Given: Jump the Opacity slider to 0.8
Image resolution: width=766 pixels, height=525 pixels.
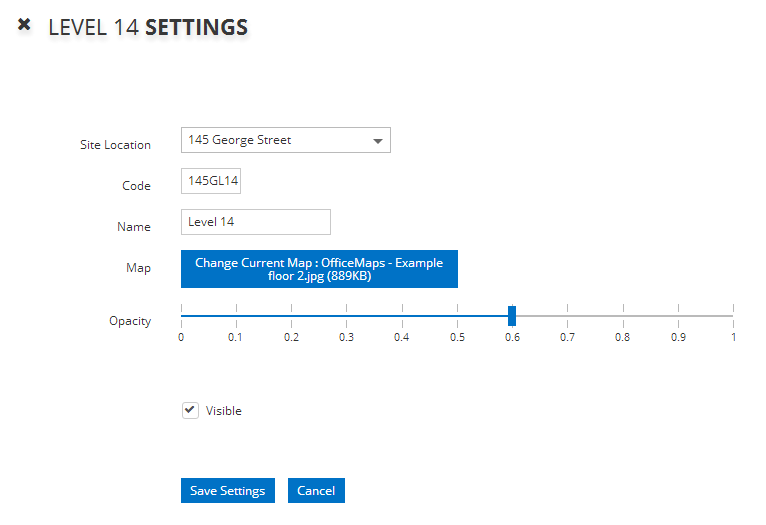Looking at the screenshot, I should pyautogui.click(x=623, y=316).
